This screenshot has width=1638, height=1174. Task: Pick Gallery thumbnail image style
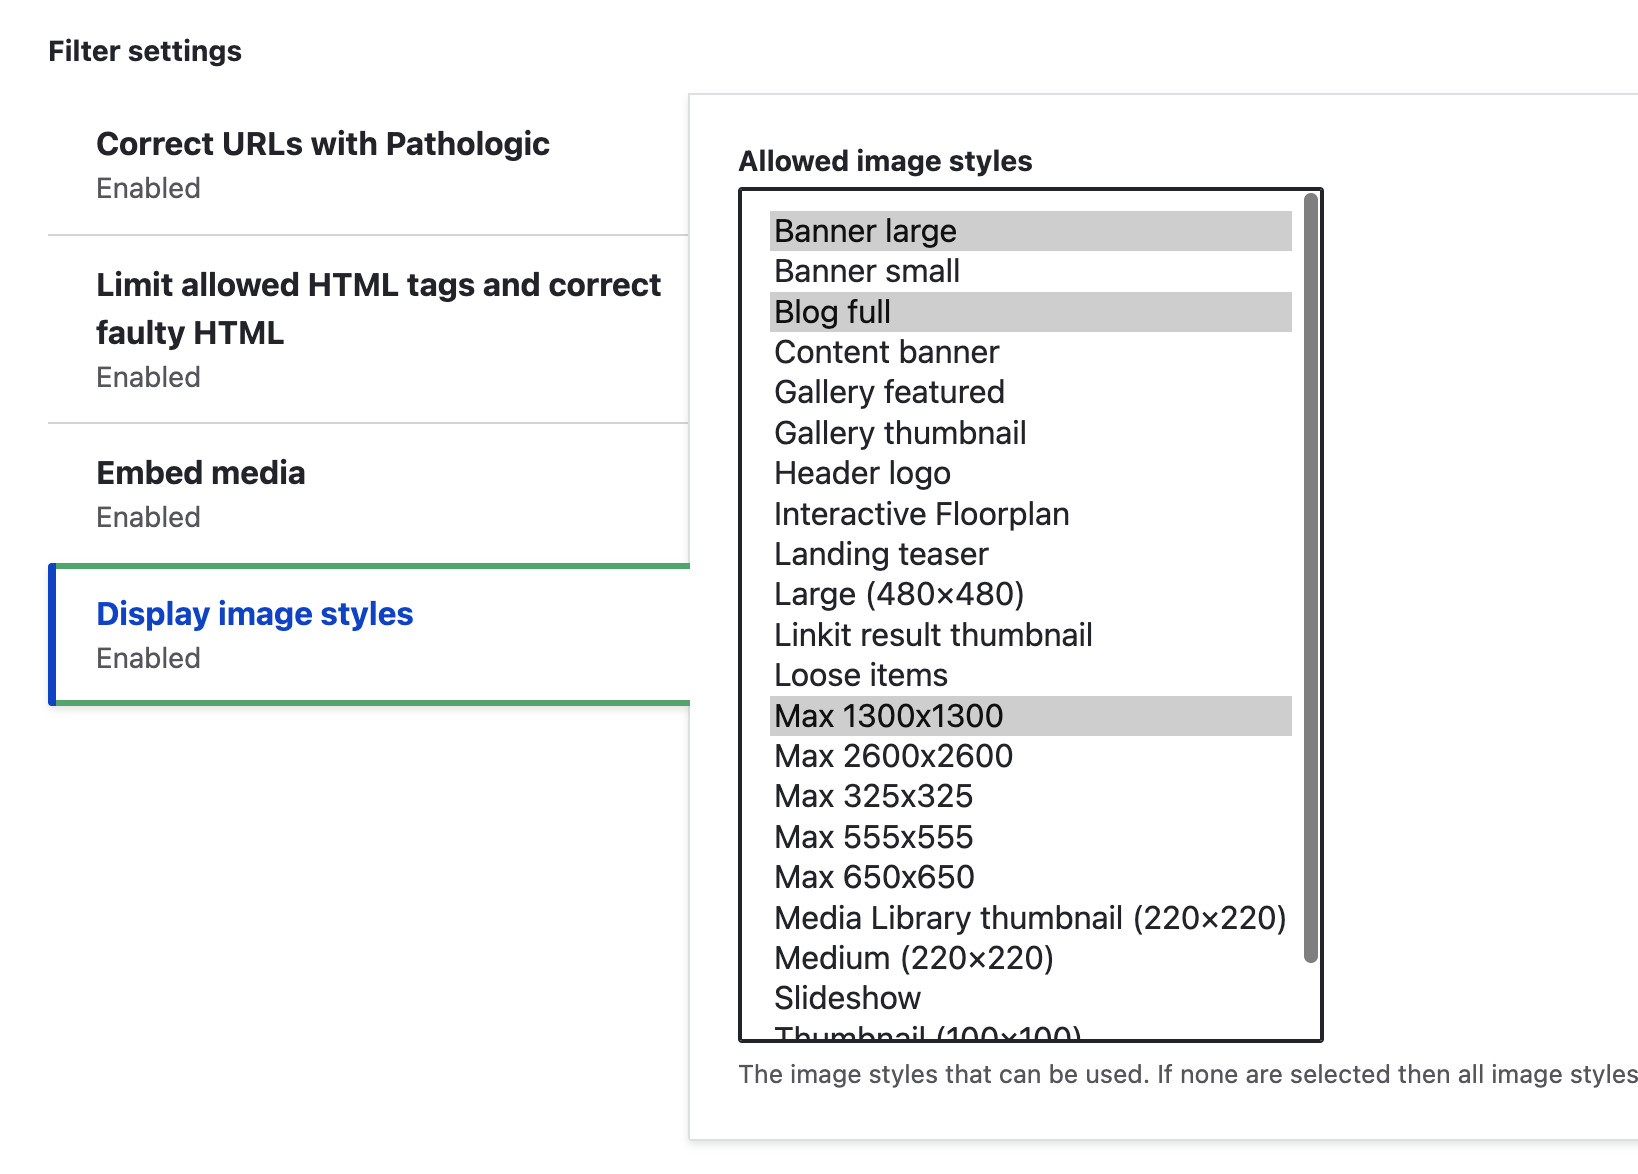[900, 433]
